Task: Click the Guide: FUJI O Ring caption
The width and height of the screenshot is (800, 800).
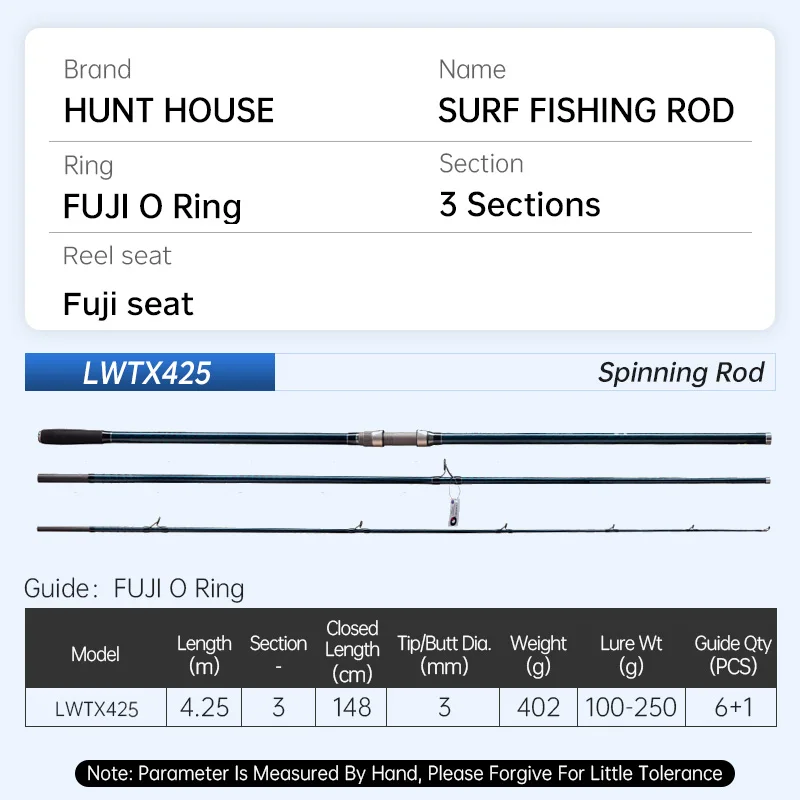Action: click(x=134, y=588)
